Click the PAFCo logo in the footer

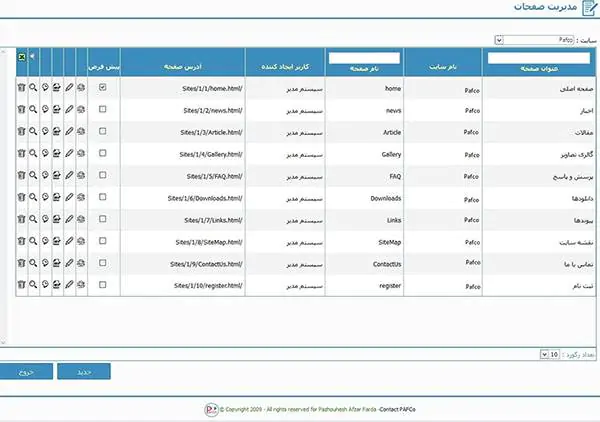click(211, 410)
